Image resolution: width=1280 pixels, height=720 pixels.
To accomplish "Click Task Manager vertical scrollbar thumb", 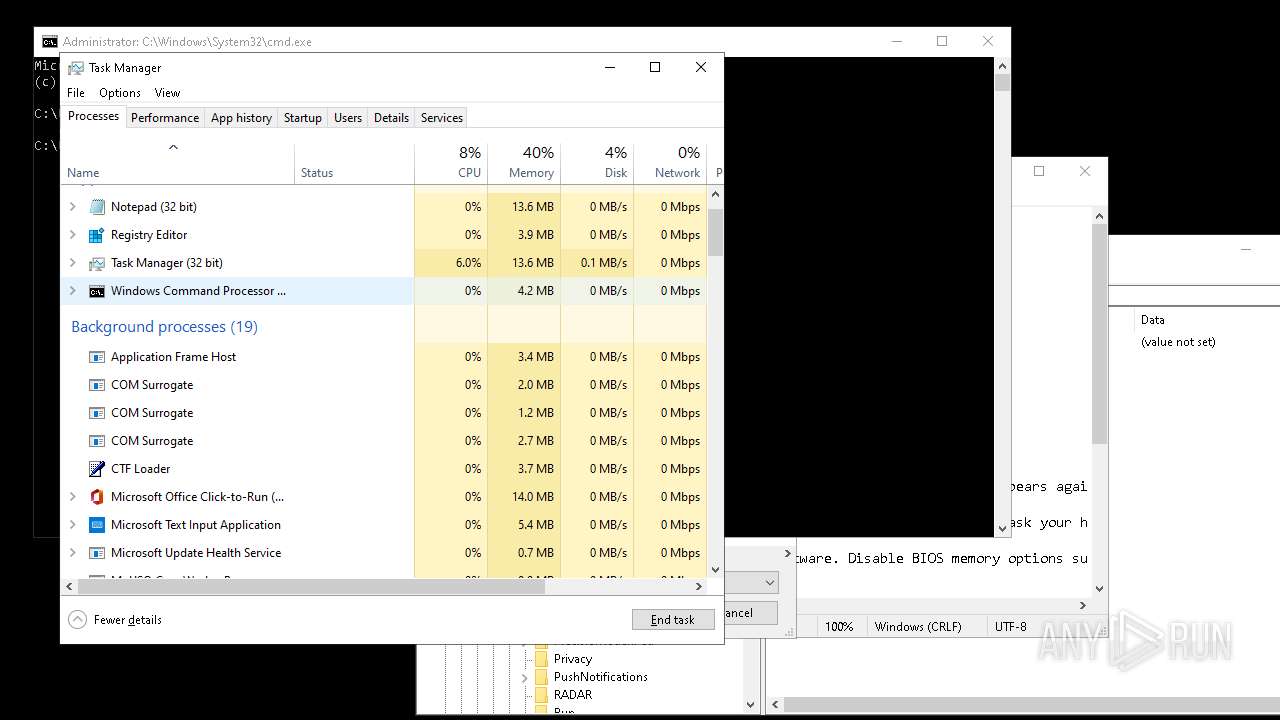I will [715, 232].
